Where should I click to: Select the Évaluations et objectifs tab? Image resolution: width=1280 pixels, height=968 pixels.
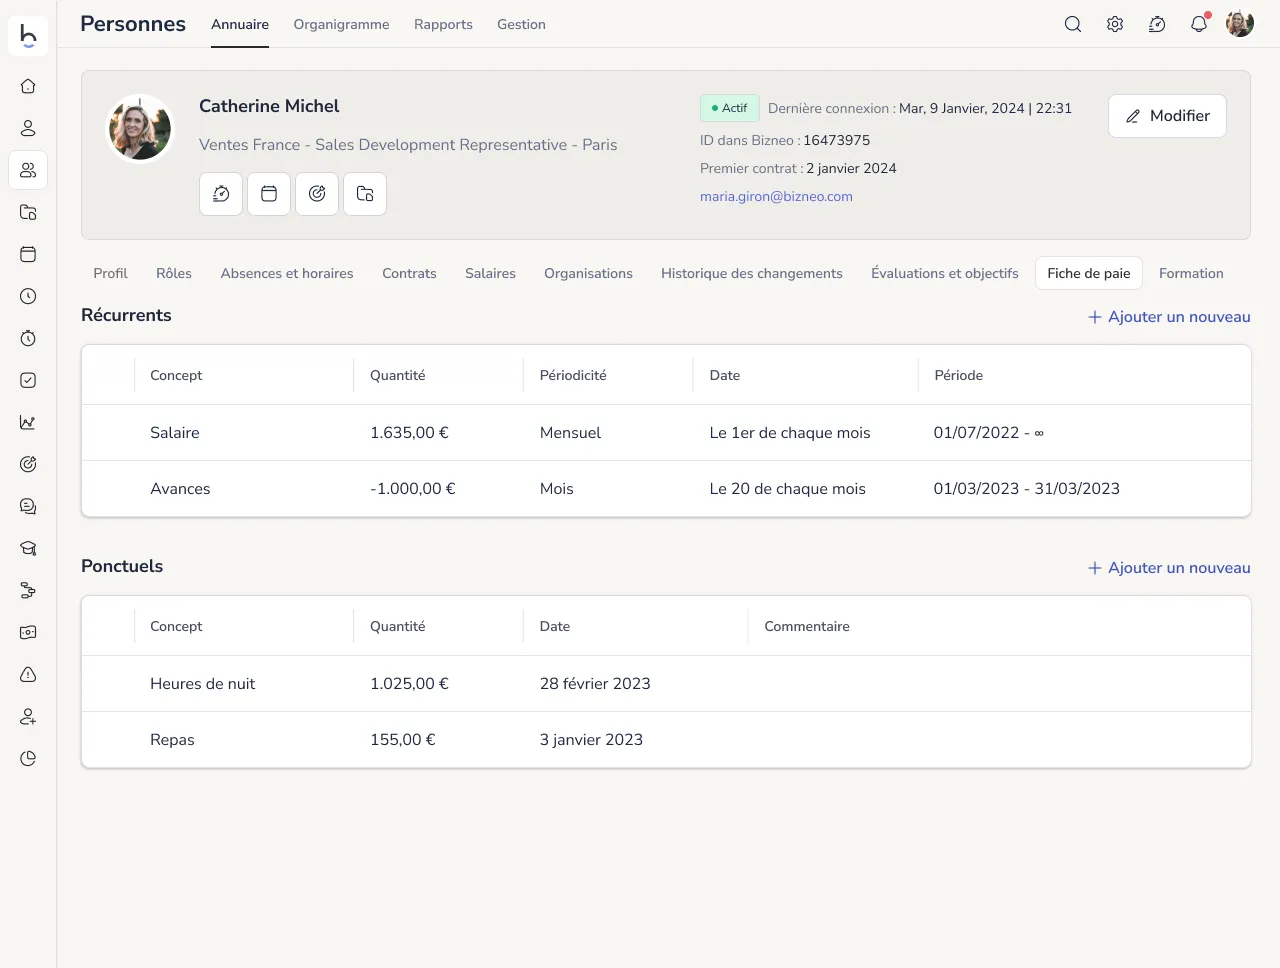coord(945,273)
